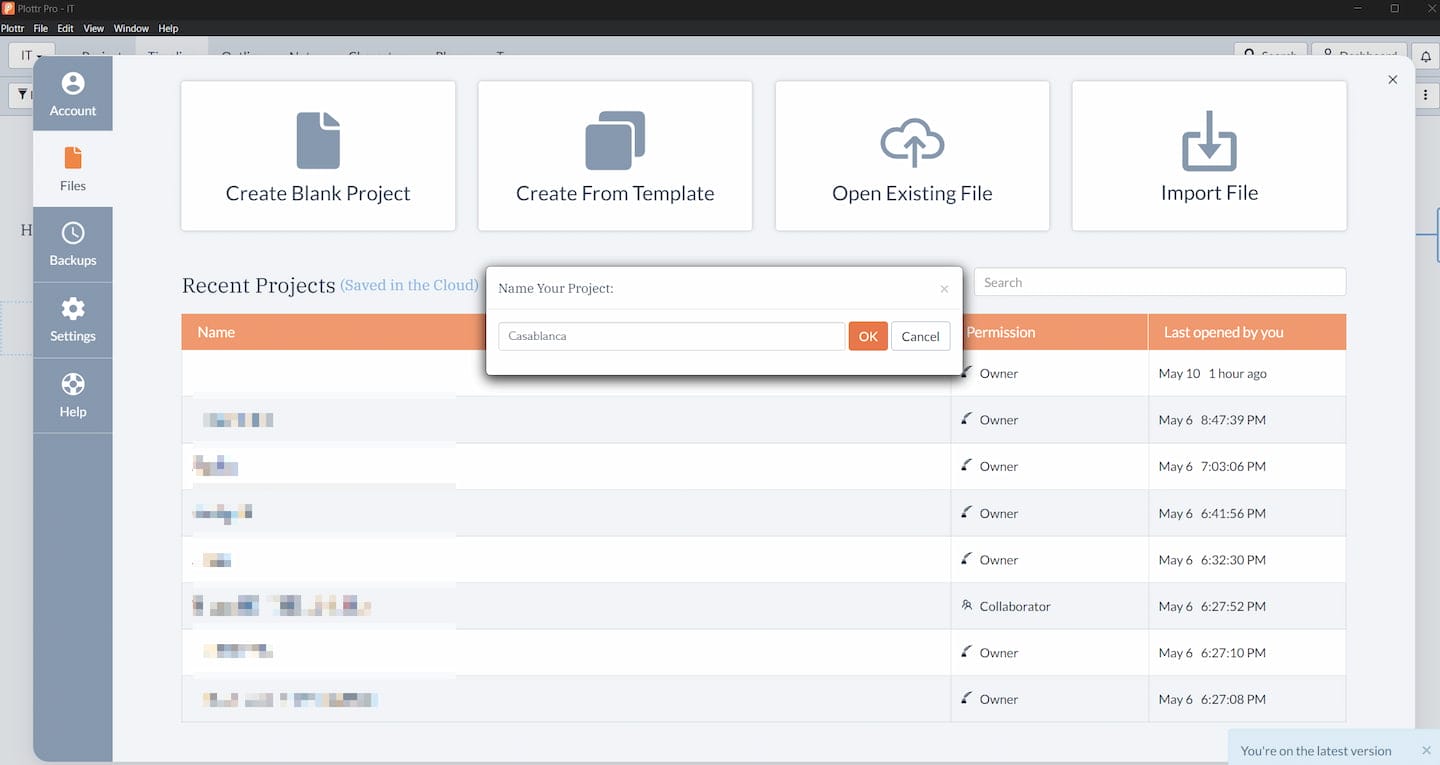1440x765 pixels.
Task: Click the recent projects Search field
Action: coord(1159,282)
